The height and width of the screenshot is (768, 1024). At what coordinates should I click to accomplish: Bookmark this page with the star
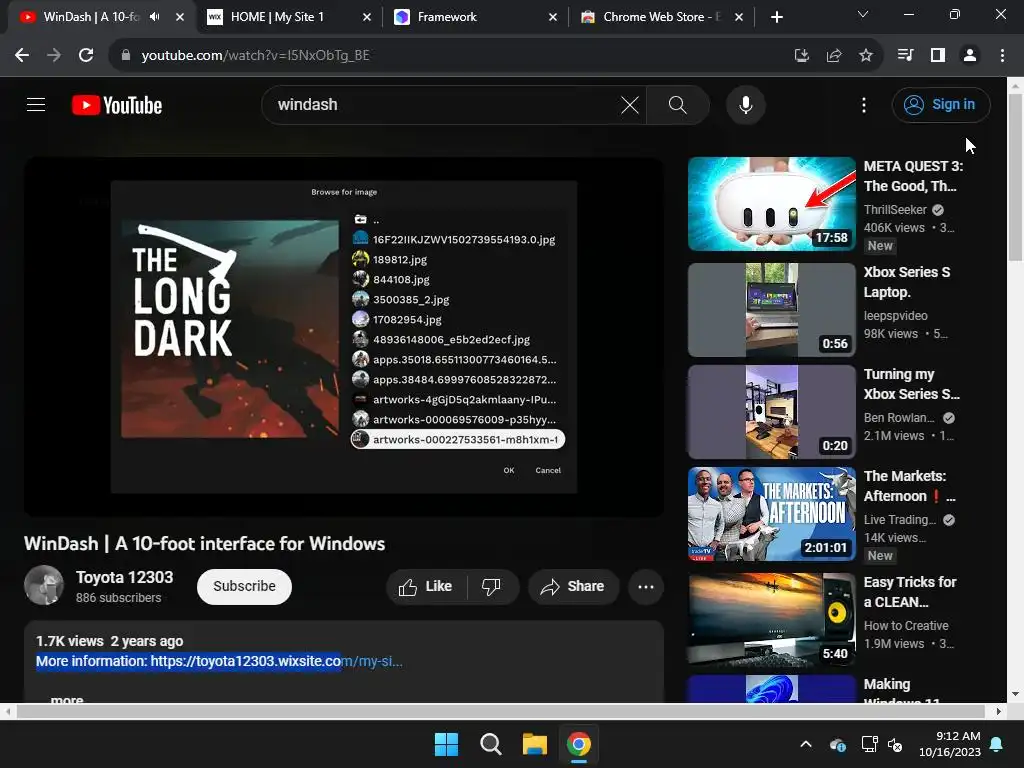point(866,56)
